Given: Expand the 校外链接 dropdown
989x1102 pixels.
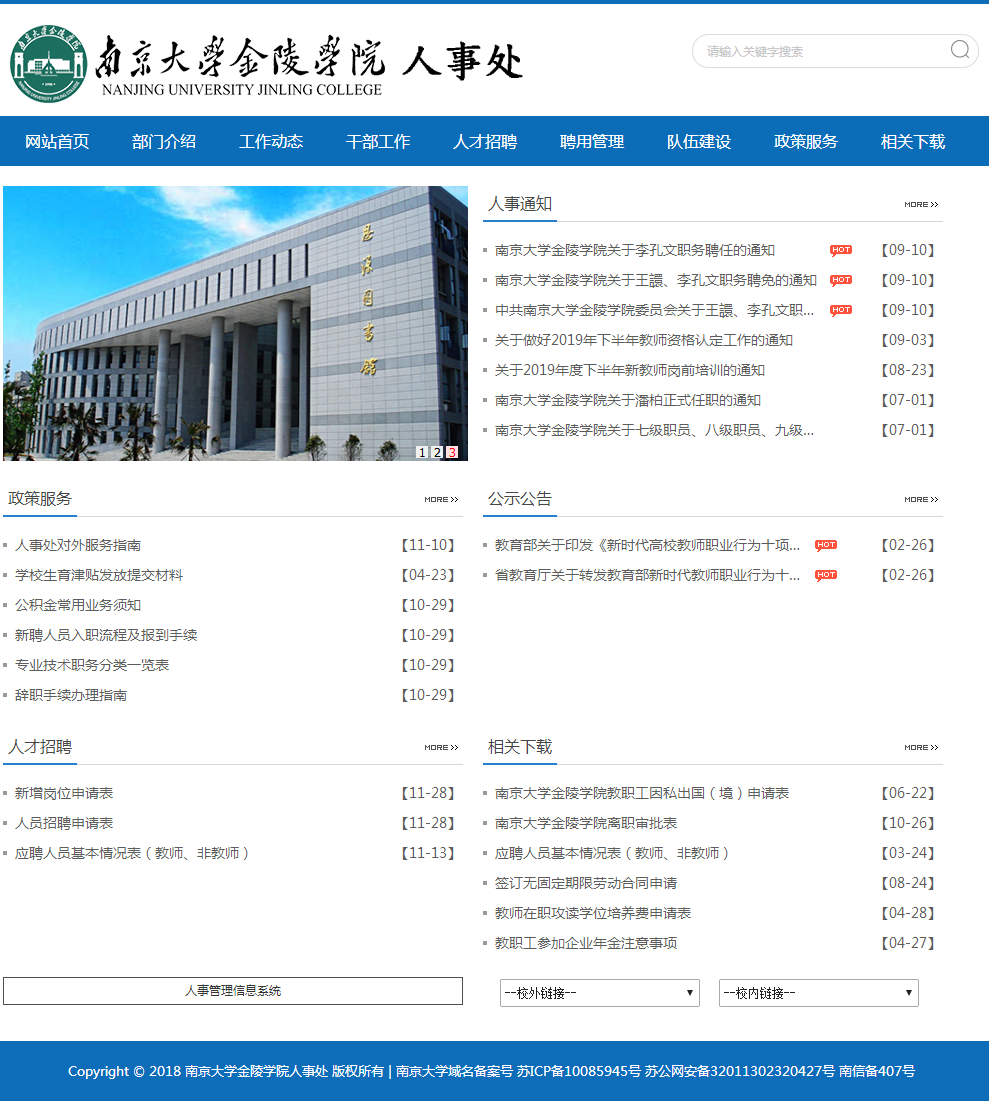Looking at the screenshot, I should [x=599, y=993].
